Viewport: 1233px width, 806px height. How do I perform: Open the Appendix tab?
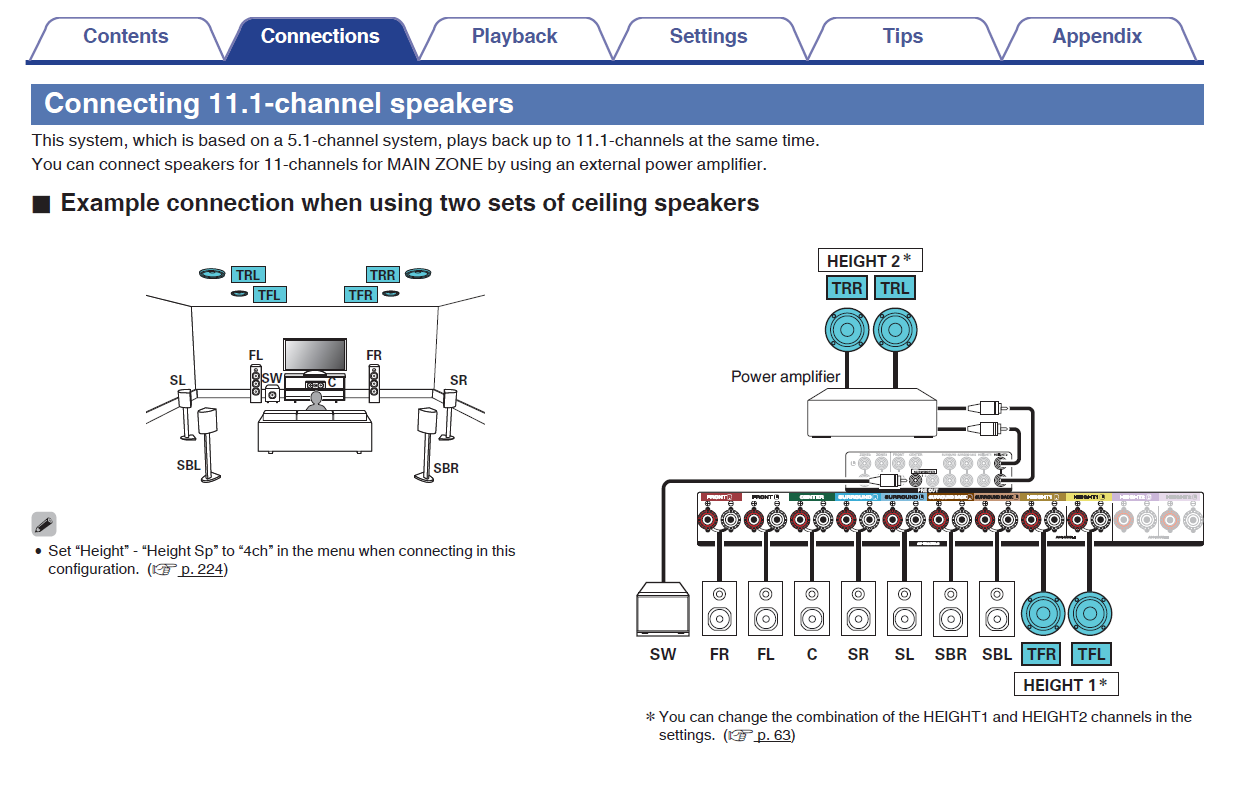click(x=1096, y=37)
